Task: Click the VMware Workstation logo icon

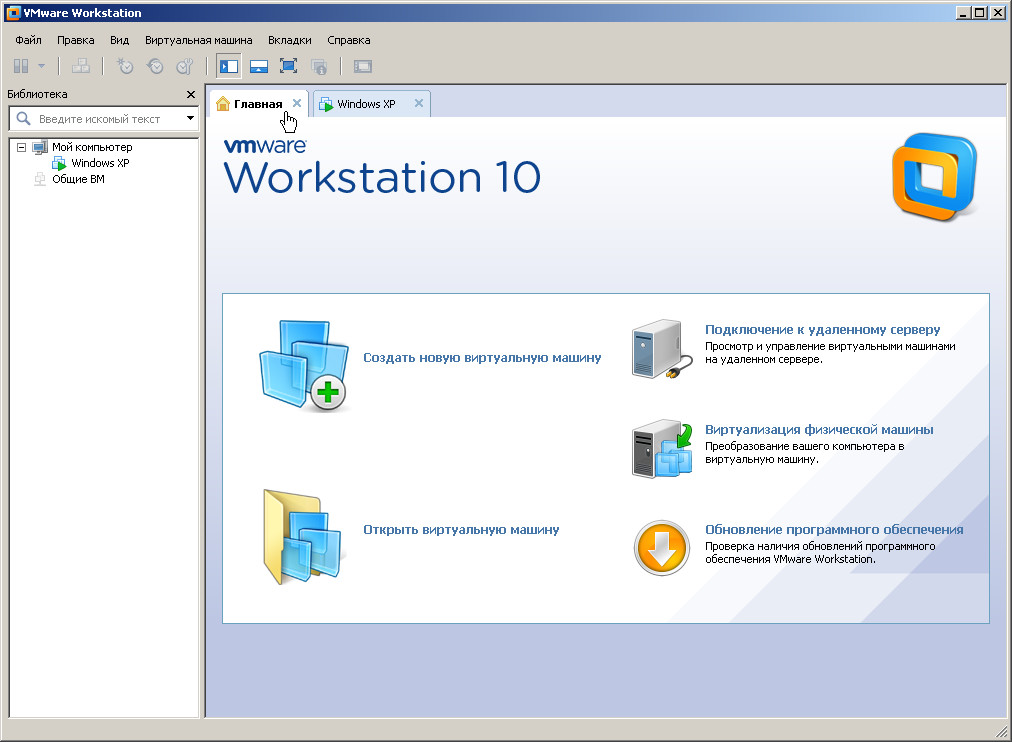Action: (x=935, y=177)
